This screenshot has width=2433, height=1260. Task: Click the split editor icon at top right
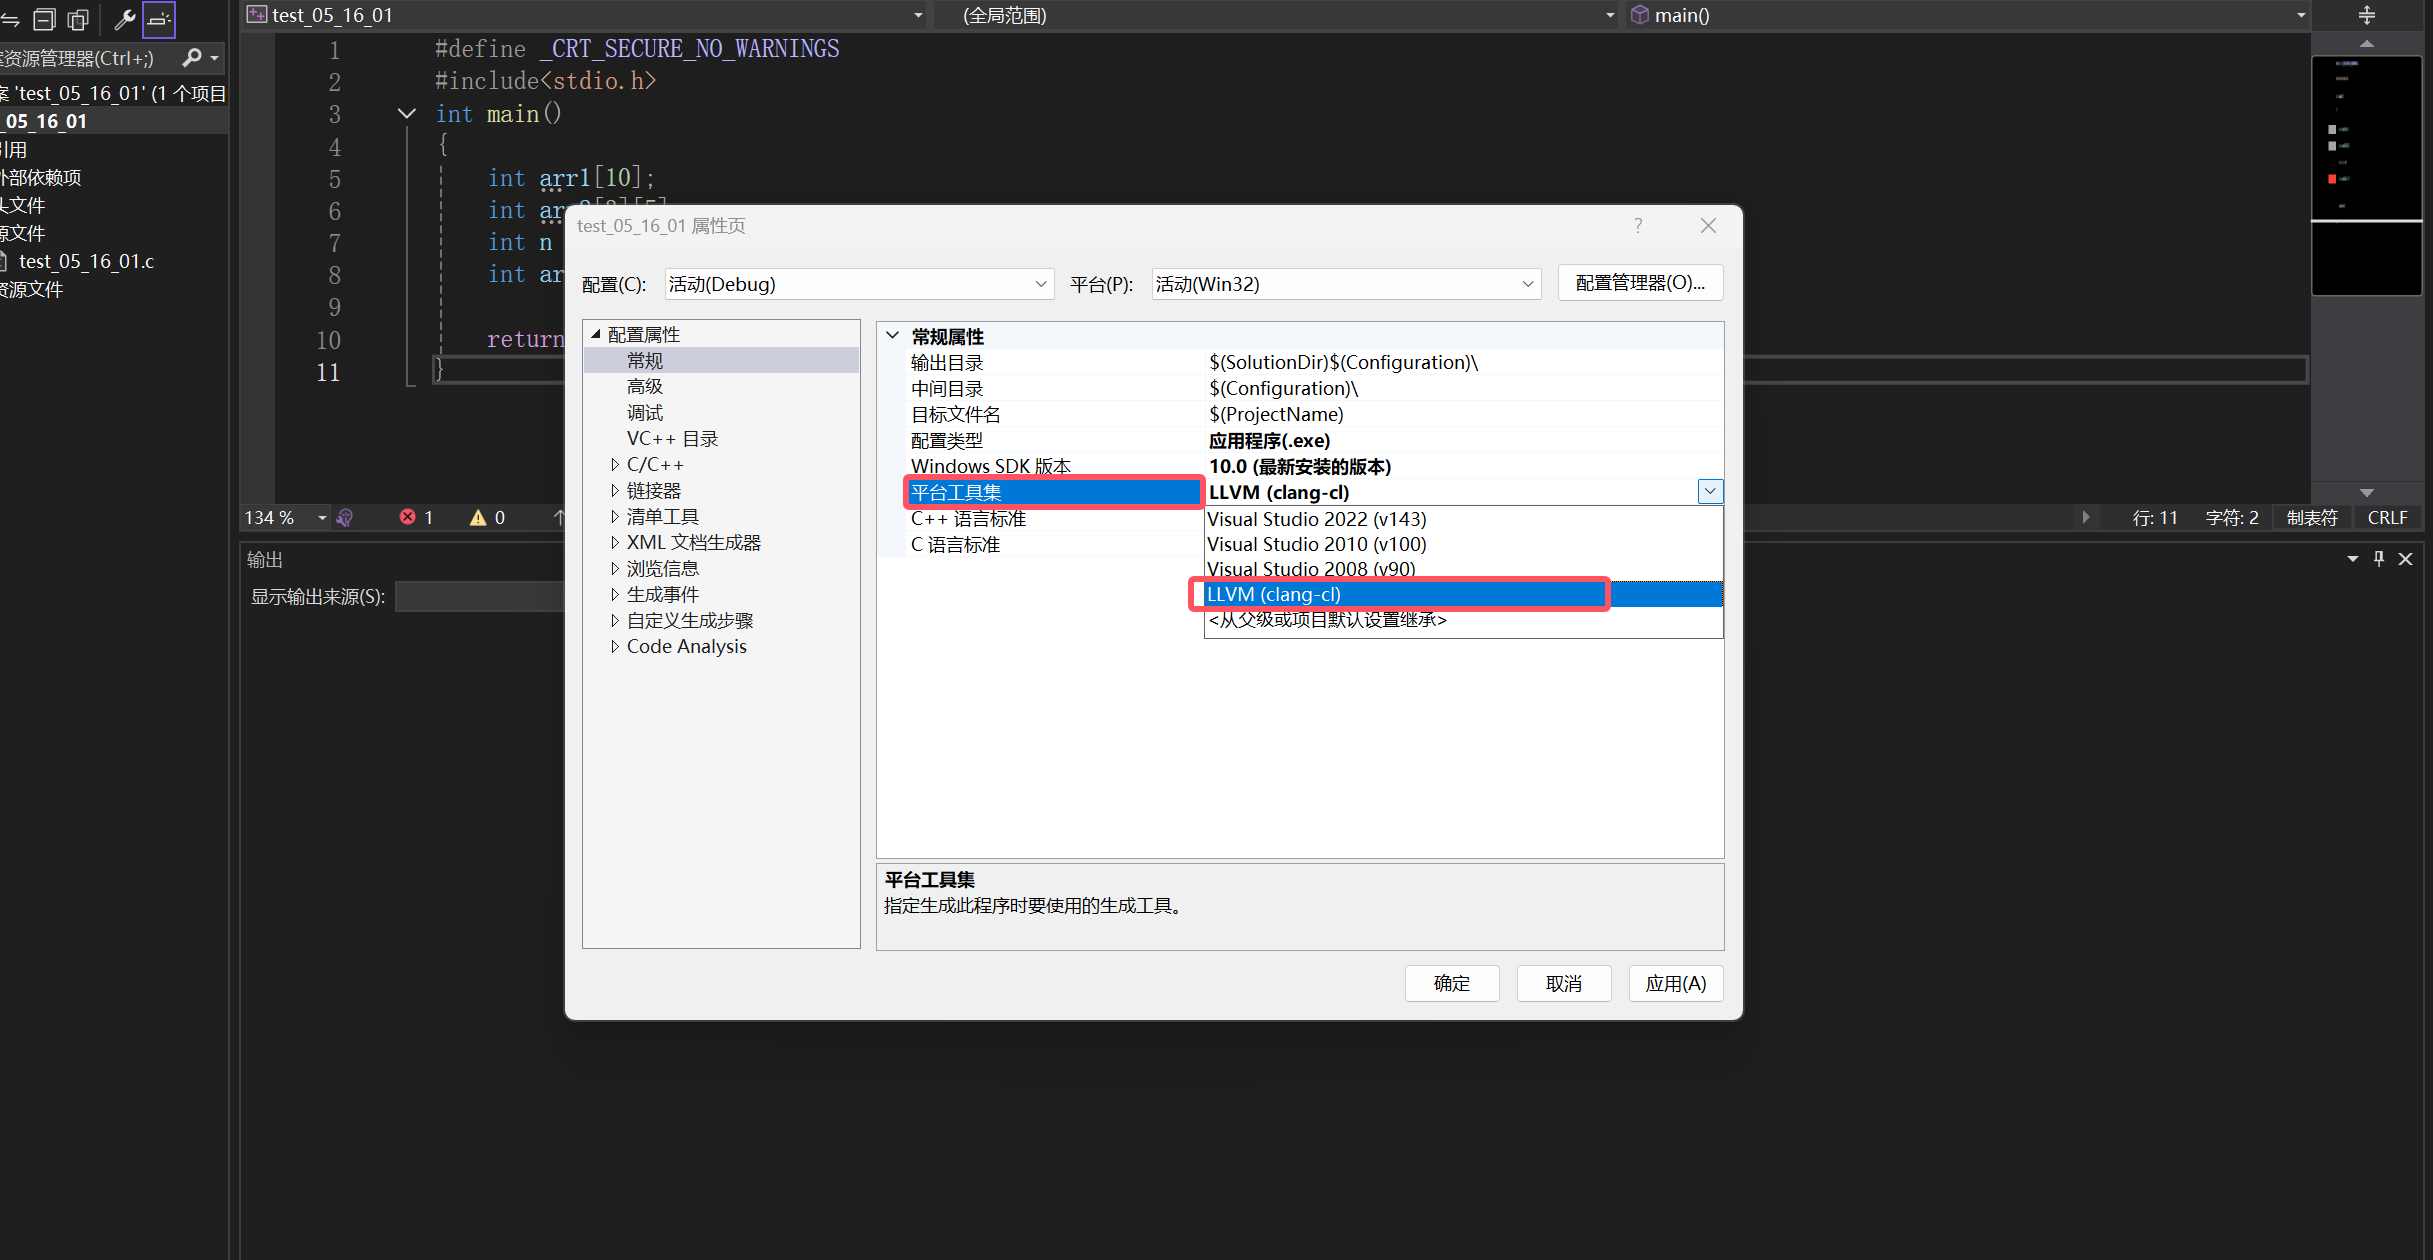pyautogui.click(x=2366, y=15)
